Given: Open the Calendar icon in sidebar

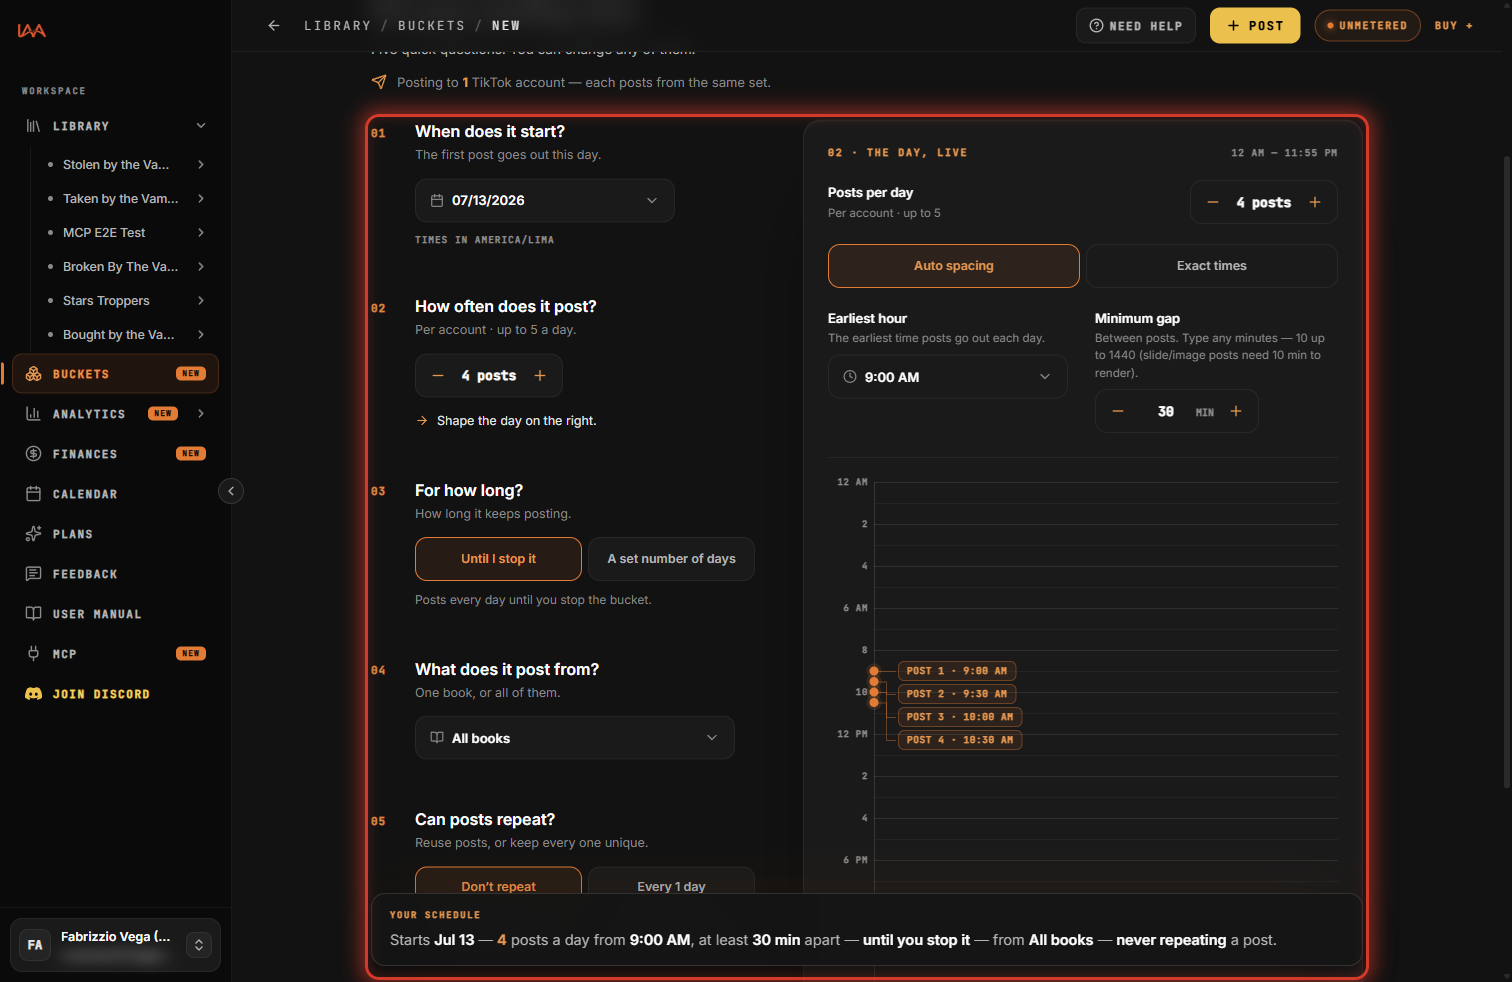Looking at the screenshot, I should coord(33,494).
